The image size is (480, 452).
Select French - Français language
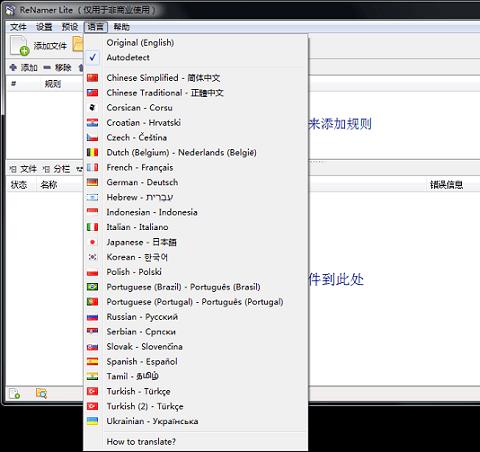196,167
